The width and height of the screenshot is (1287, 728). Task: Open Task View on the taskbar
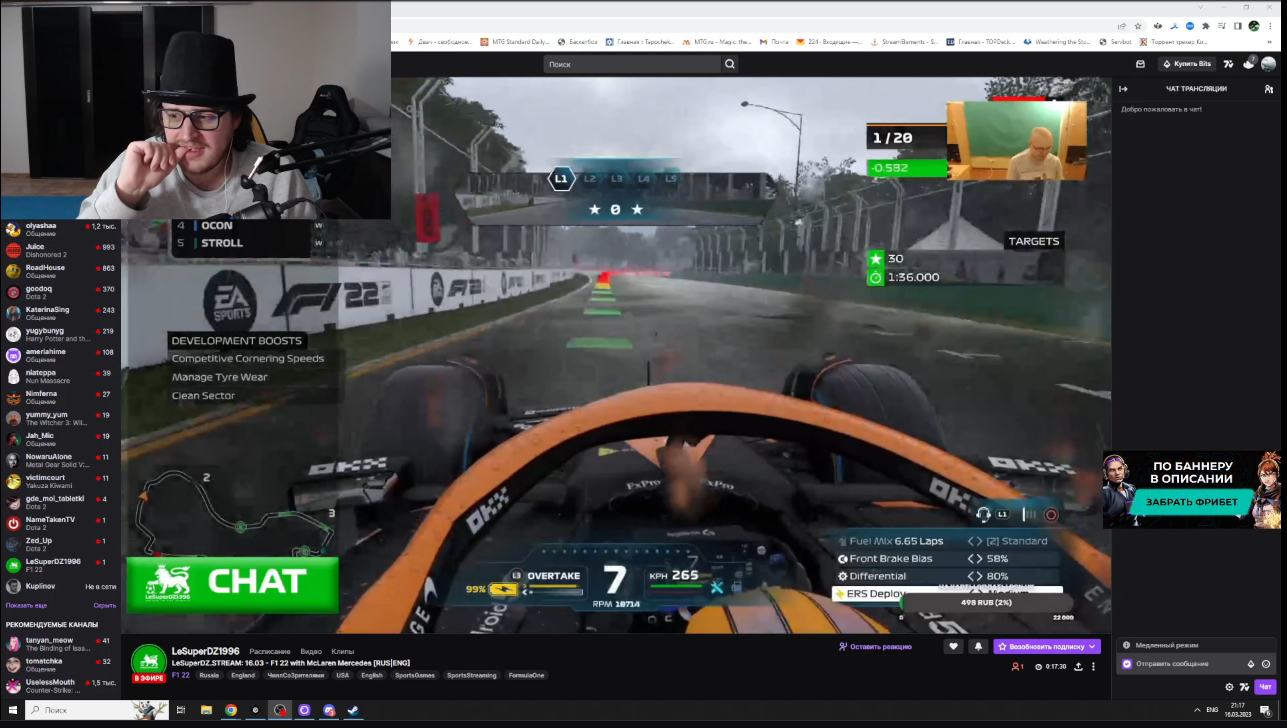click(x=181, y=710)
